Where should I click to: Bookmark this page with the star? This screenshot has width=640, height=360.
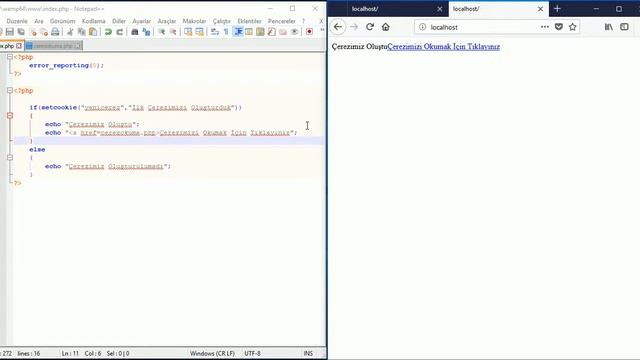[x=573, y=27]
